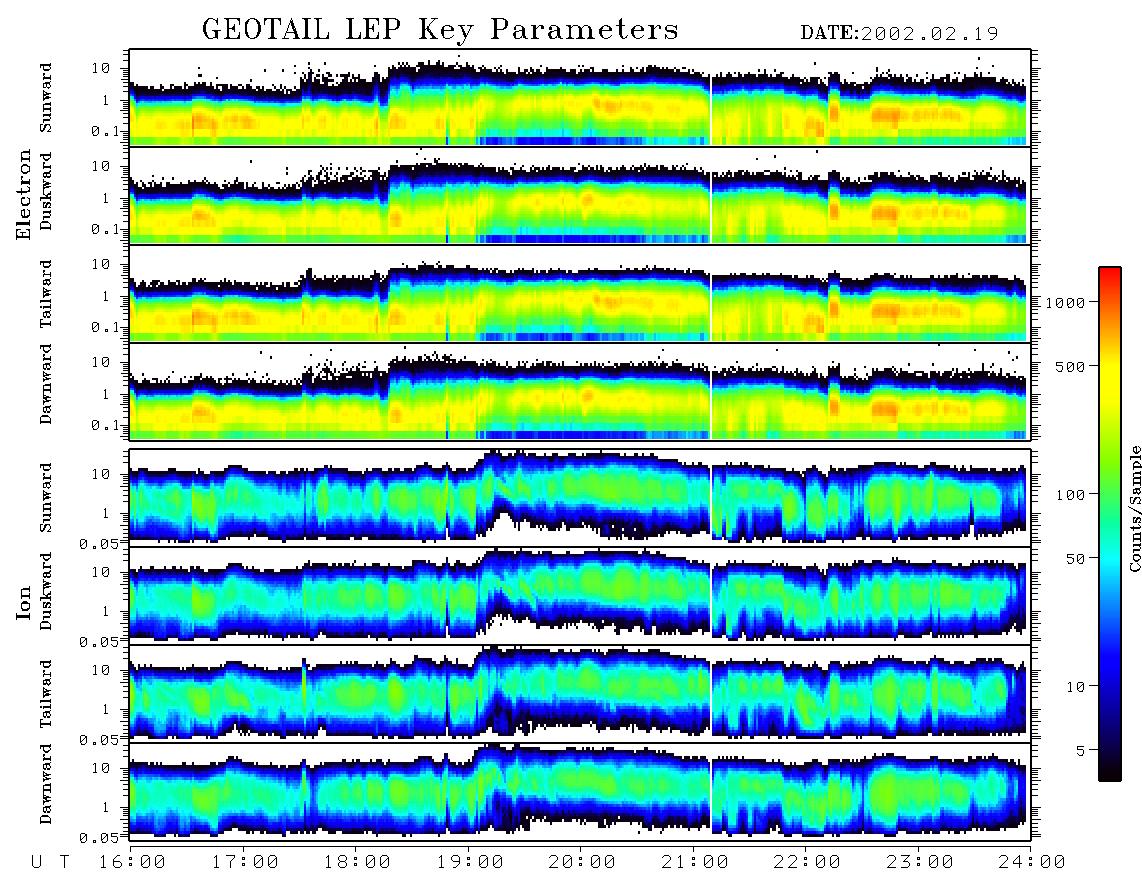Click the 23:00 time tick label
The image size is (1142, 880).
919,862
